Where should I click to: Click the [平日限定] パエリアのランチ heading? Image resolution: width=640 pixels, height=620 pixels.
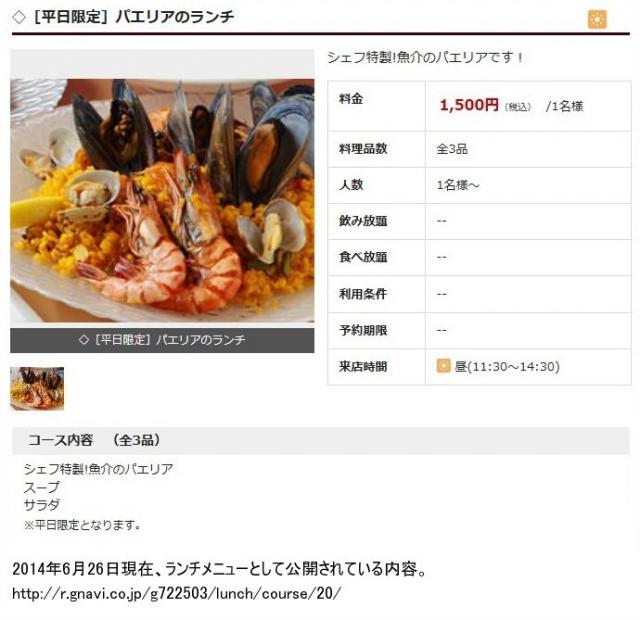[x=134, y=17]
